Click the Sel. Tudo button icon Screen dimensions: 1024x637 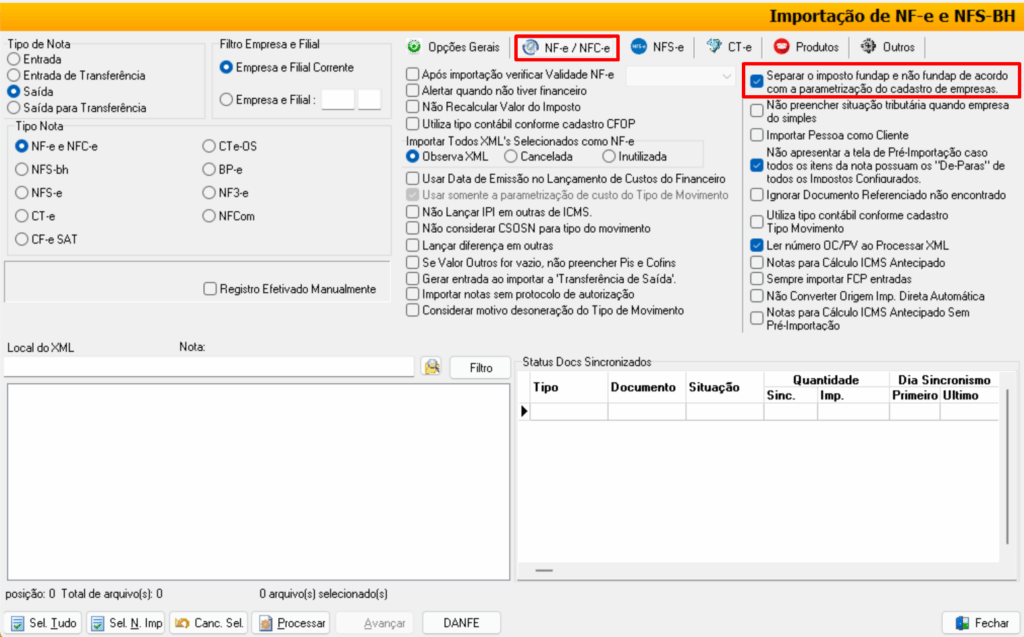pos(18,623)
